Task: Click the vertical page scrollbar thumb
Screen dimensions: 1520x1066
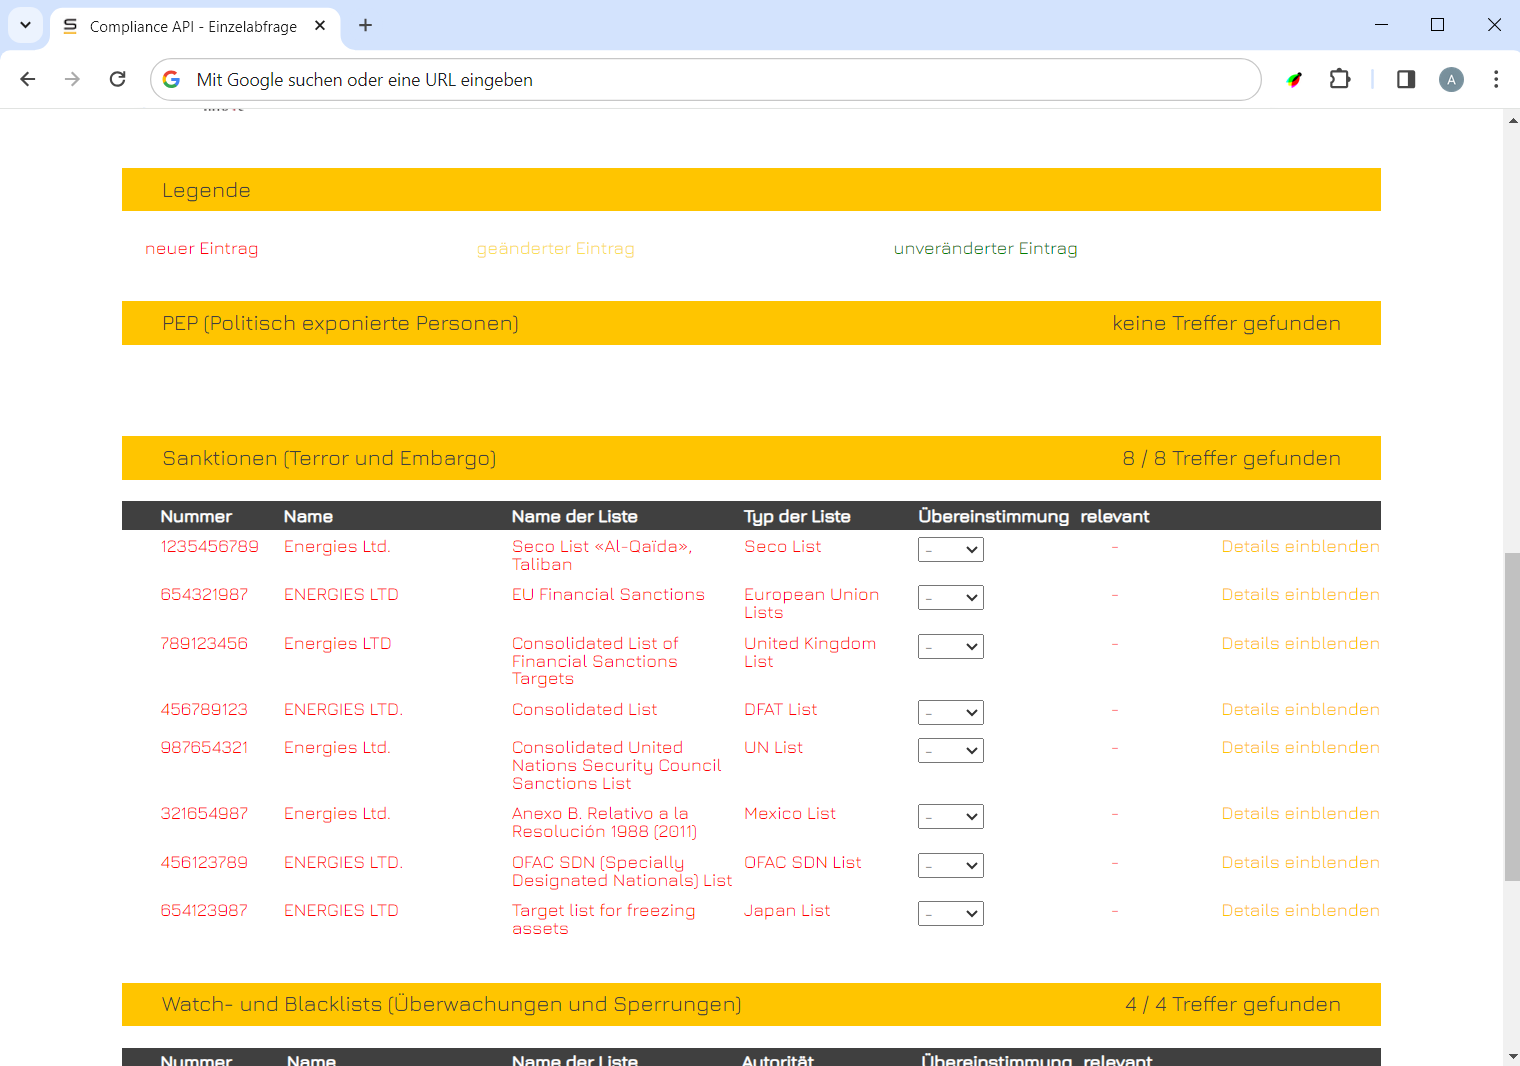Action: [x=1511, y=715]
